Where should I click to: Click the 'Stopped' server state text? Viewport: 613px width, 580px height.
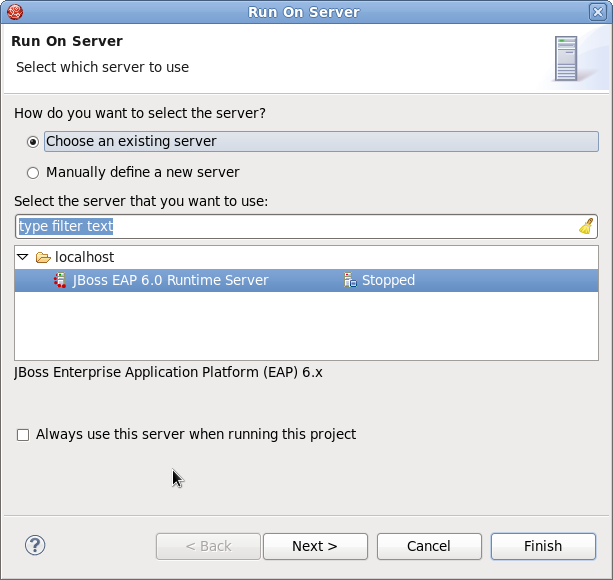[388, 281]
